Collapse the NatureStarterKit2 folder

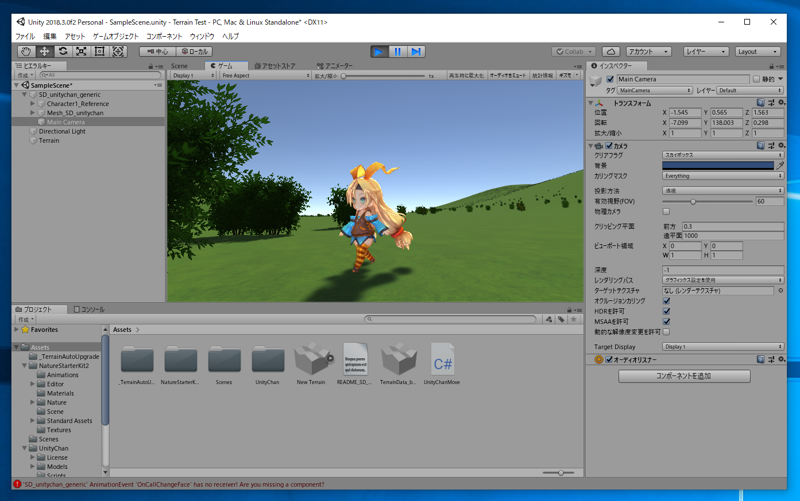(24, 366)
